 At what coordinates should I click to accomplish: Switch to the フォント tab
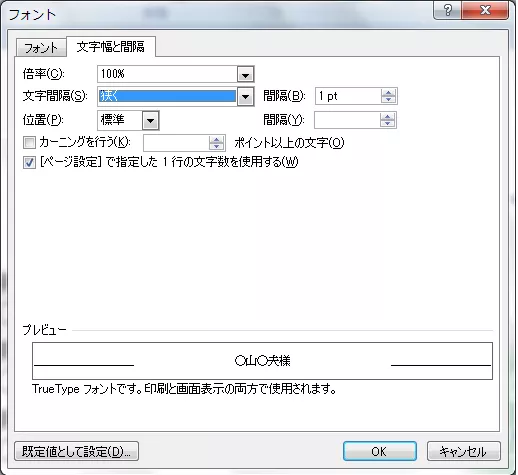(41, 48)
